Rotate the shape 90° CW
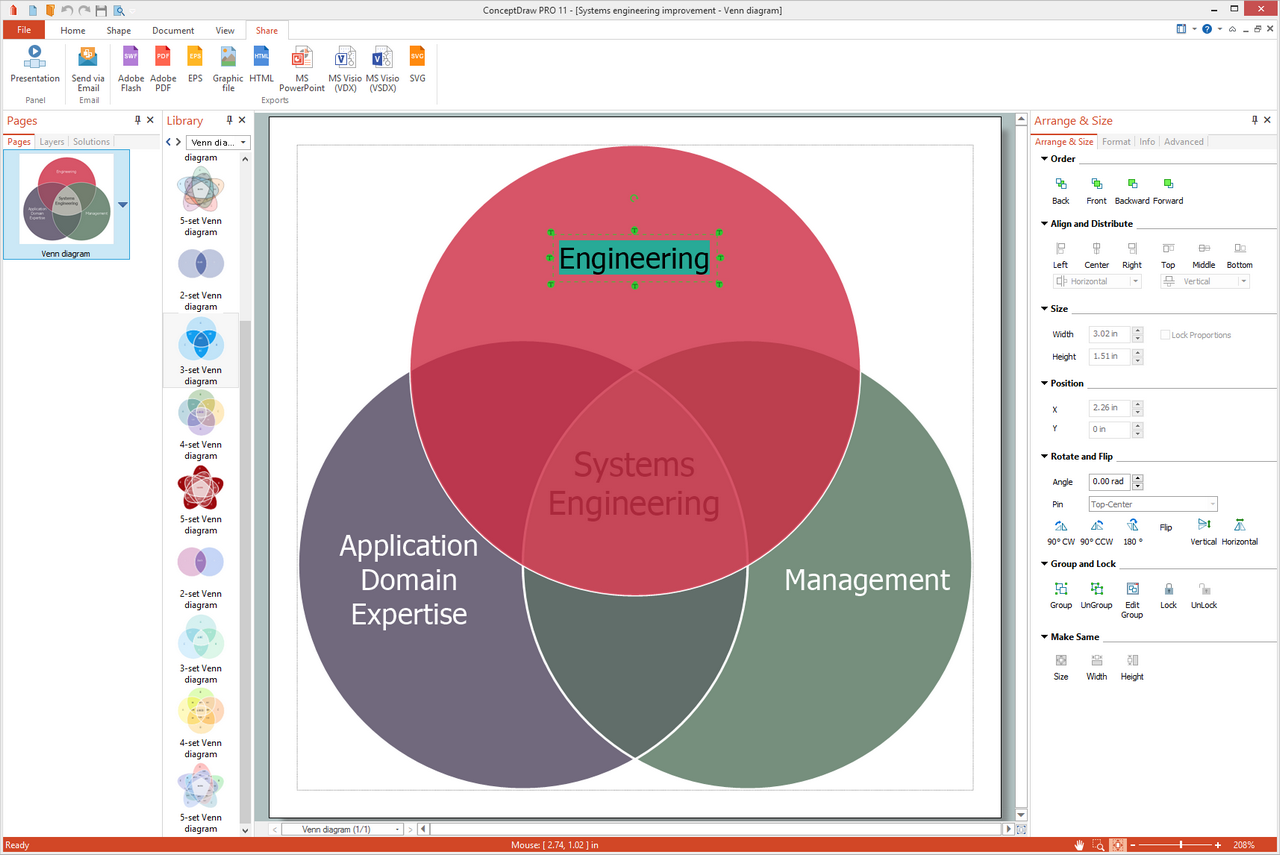The image size is (1280, 855). [1060, 531]
